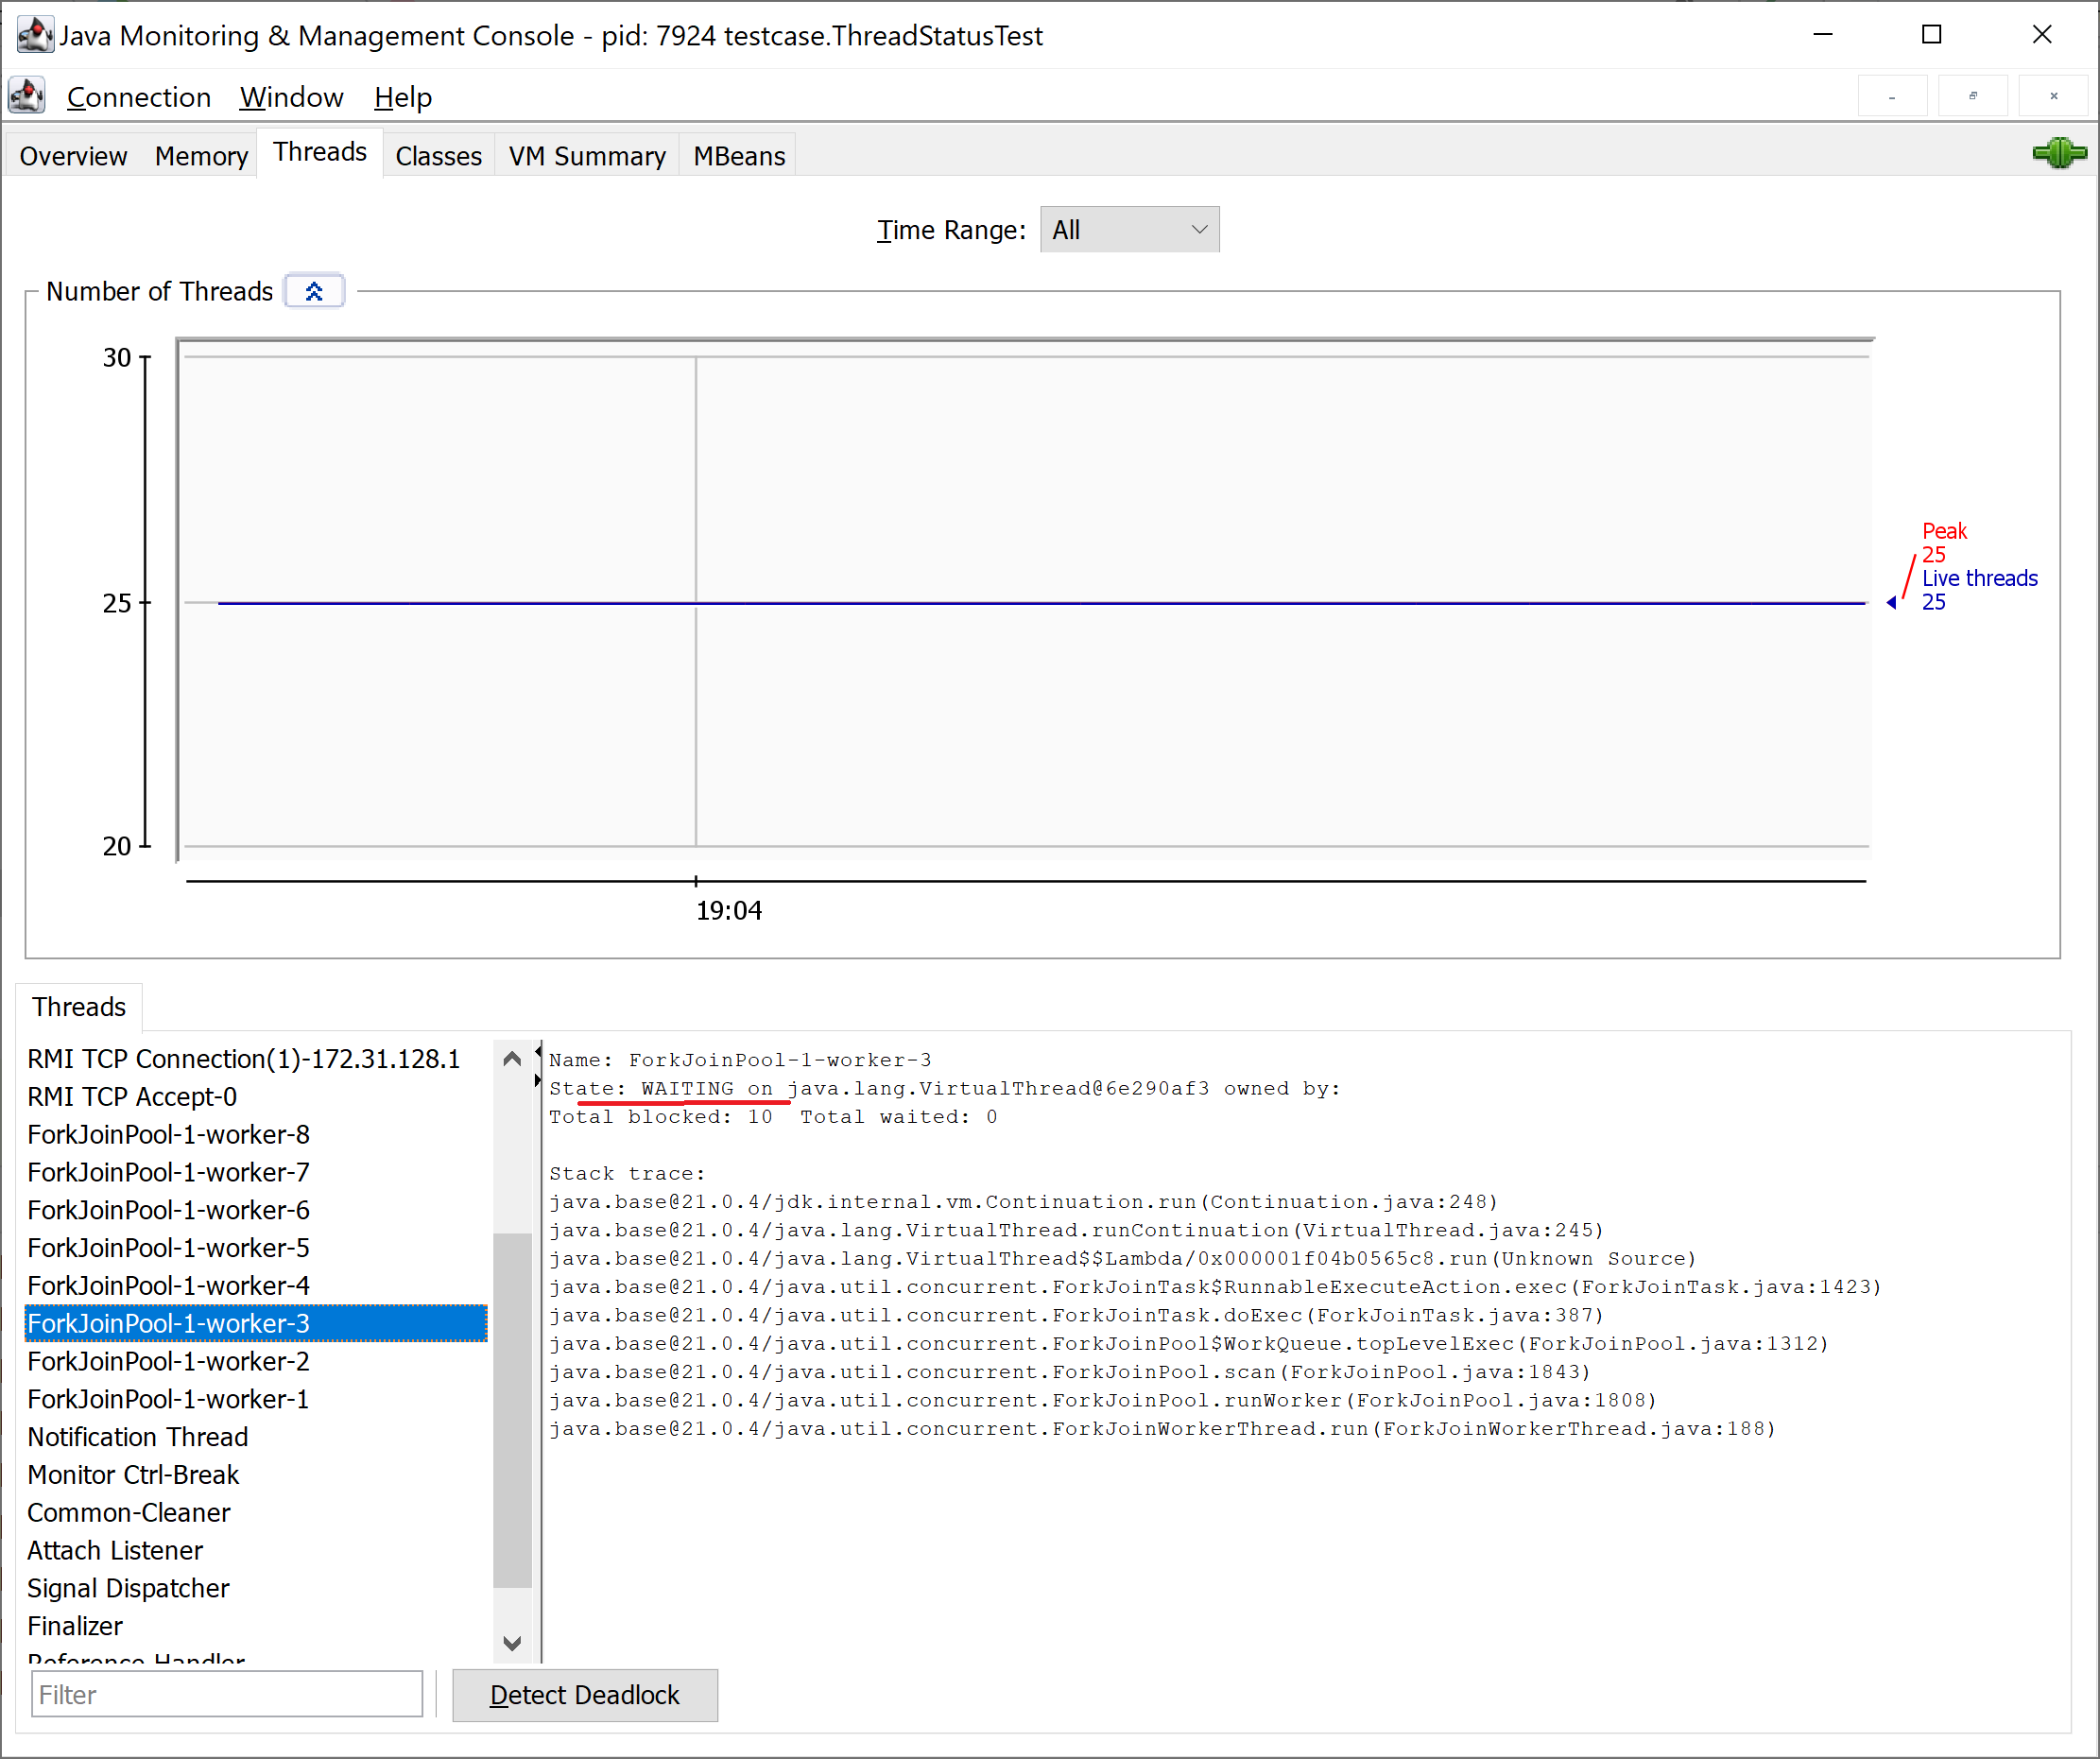This screenshot has width=2100, height=1759.
Task: Click the Java icon in title bar
Action: tap(34, 35)
